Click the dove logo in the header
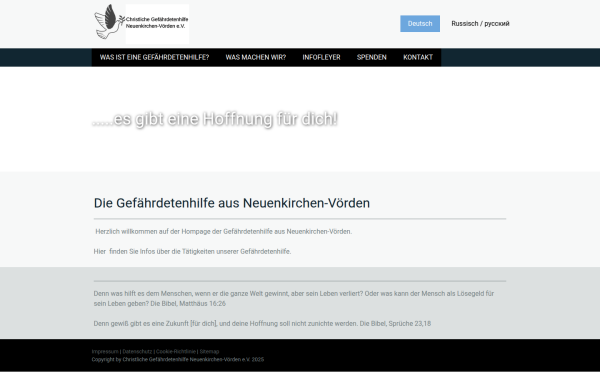This screenshot has height=375, width=600. (x=109, y=22)
